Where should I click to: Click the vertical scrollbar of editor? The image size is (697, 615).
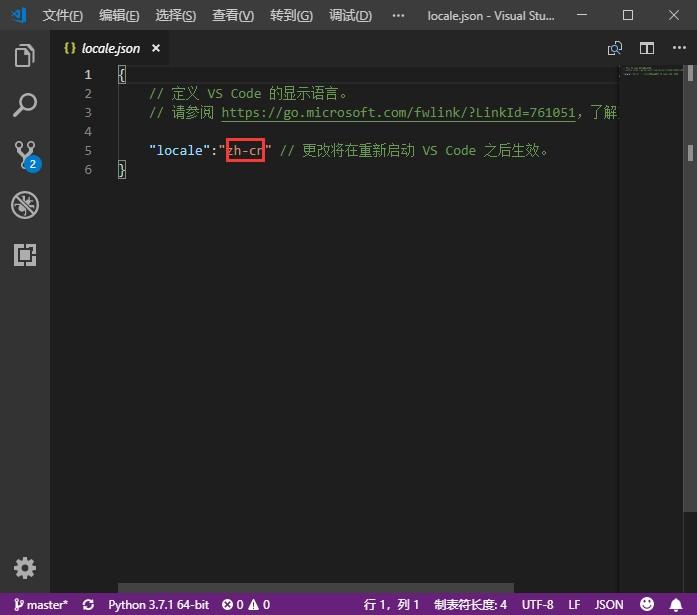pyautogui.click(x=690, y=289)
